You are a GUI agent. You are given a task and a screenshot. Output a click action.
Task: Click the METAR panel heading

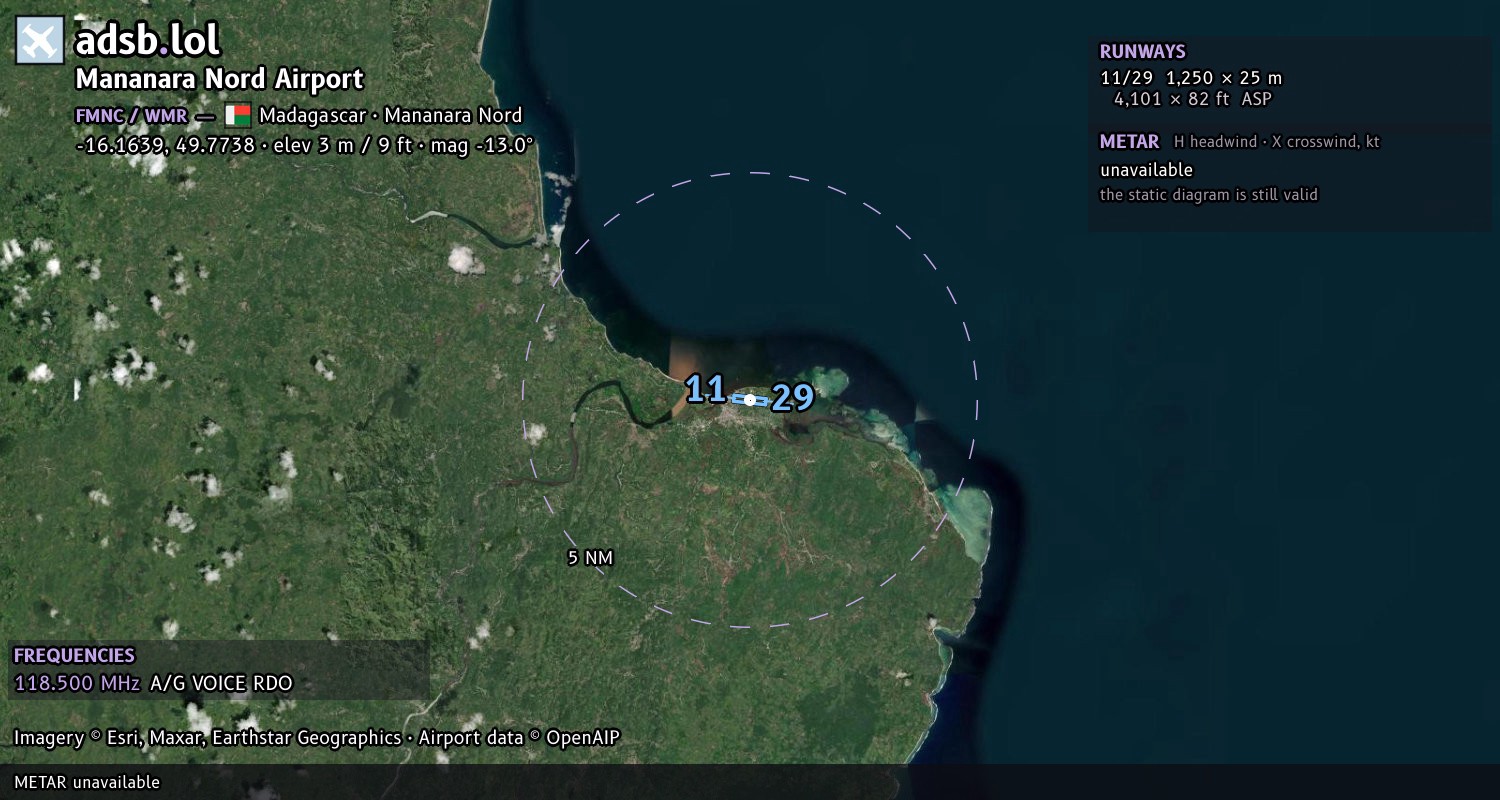click(x=1129, y=142)
